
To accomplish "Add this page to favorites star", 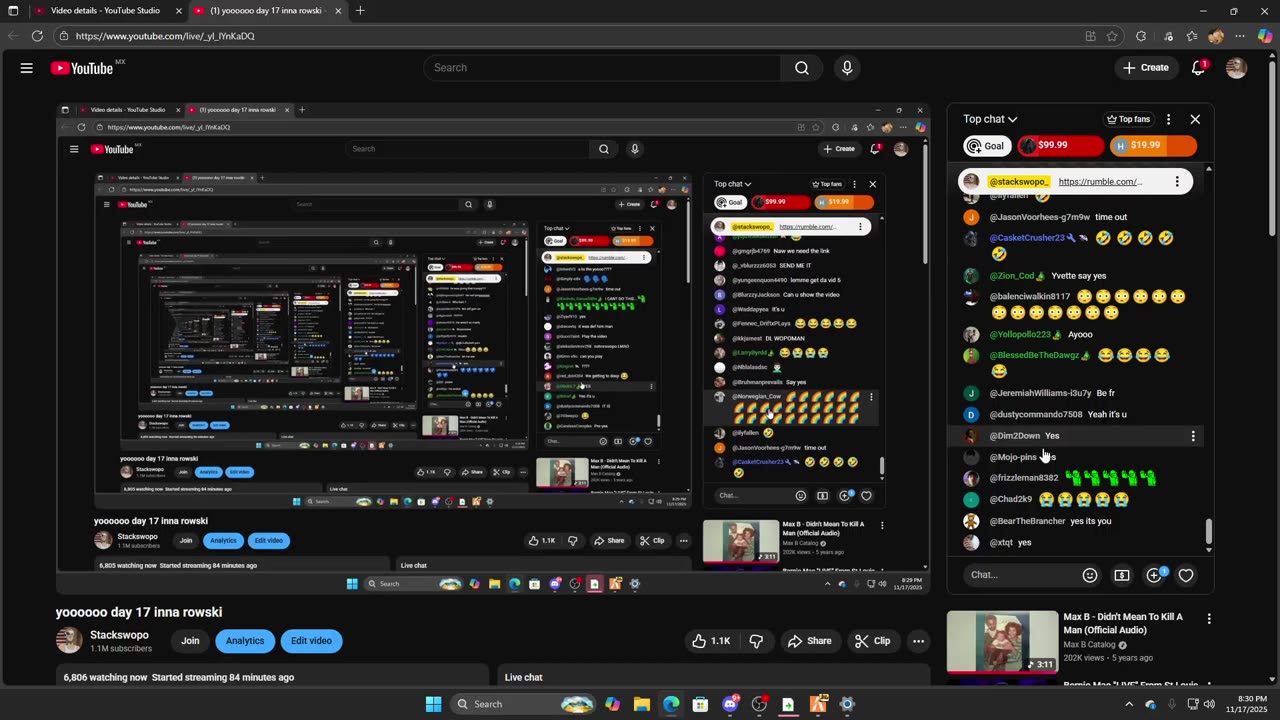I will (1112, 36).
